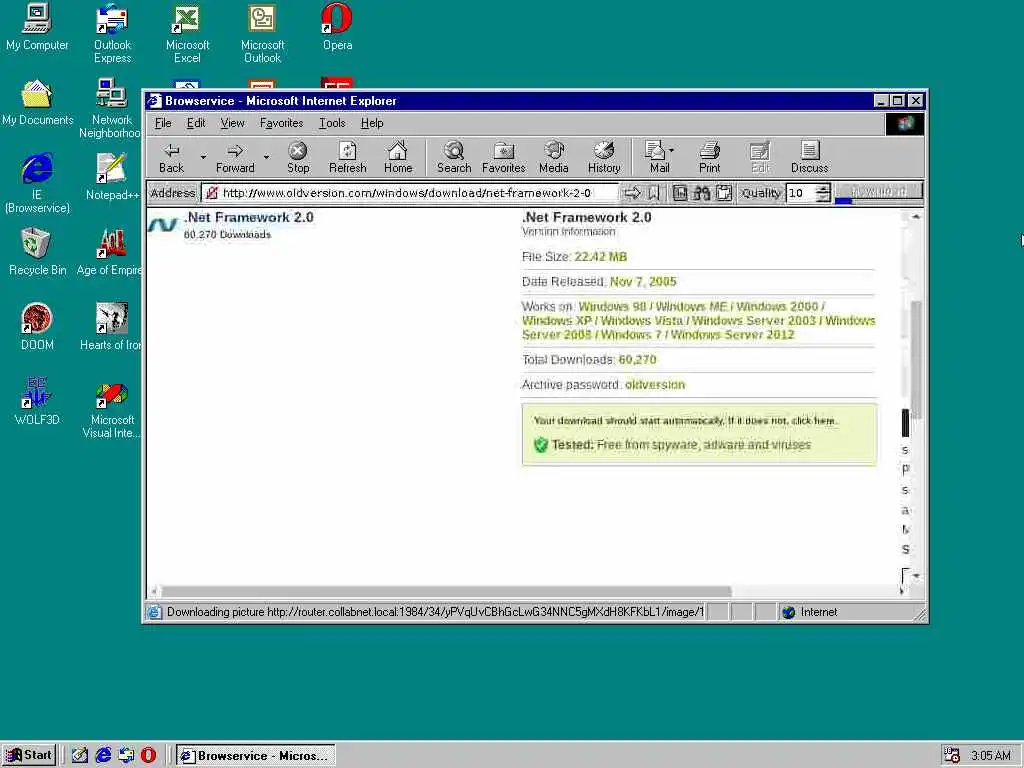Show browsing History
The height and width of the screenshot is (768, 1024).
click(x=603, y=157)
